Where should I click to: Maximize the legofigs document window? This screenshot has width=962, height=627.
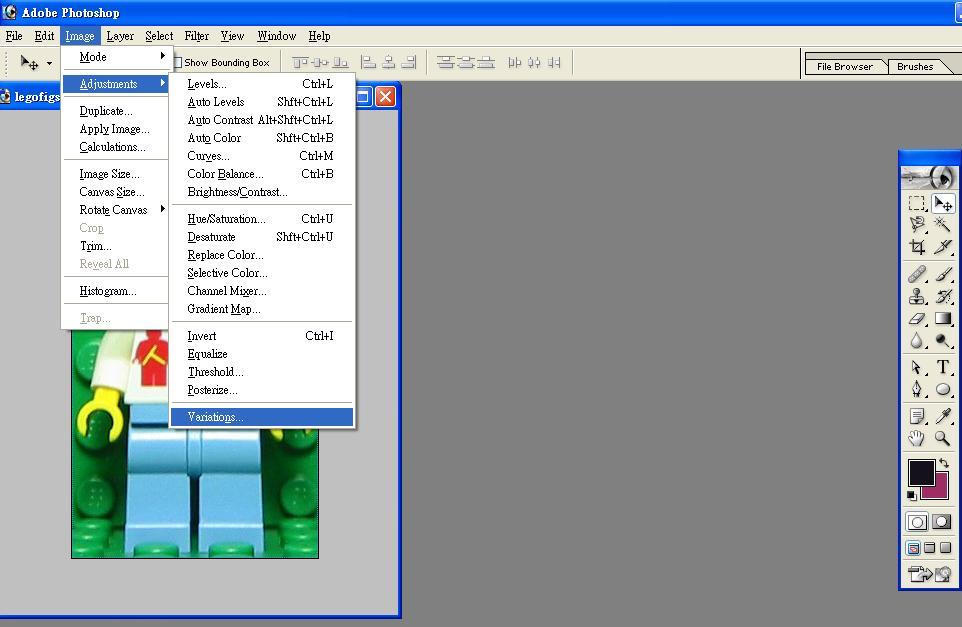tap(363, 96)
